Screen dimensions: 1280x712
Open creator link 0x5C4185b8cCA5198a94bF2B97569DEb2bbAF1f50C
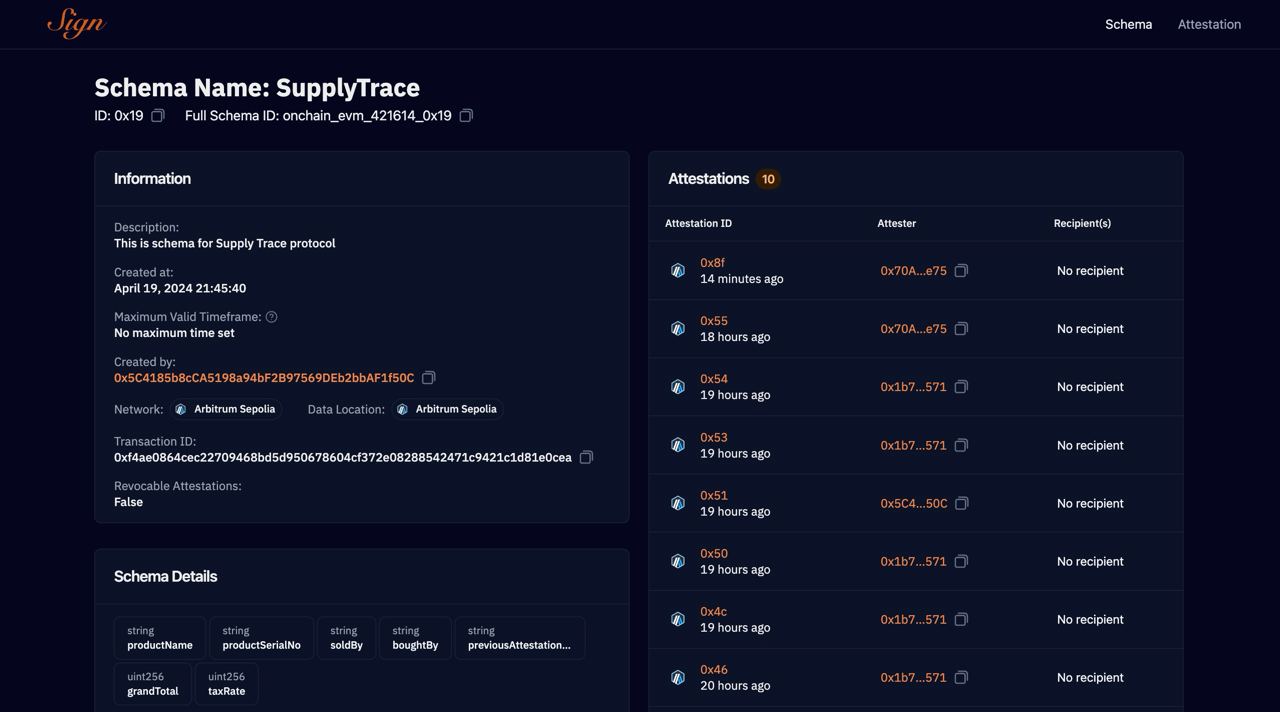coord(263,377)
